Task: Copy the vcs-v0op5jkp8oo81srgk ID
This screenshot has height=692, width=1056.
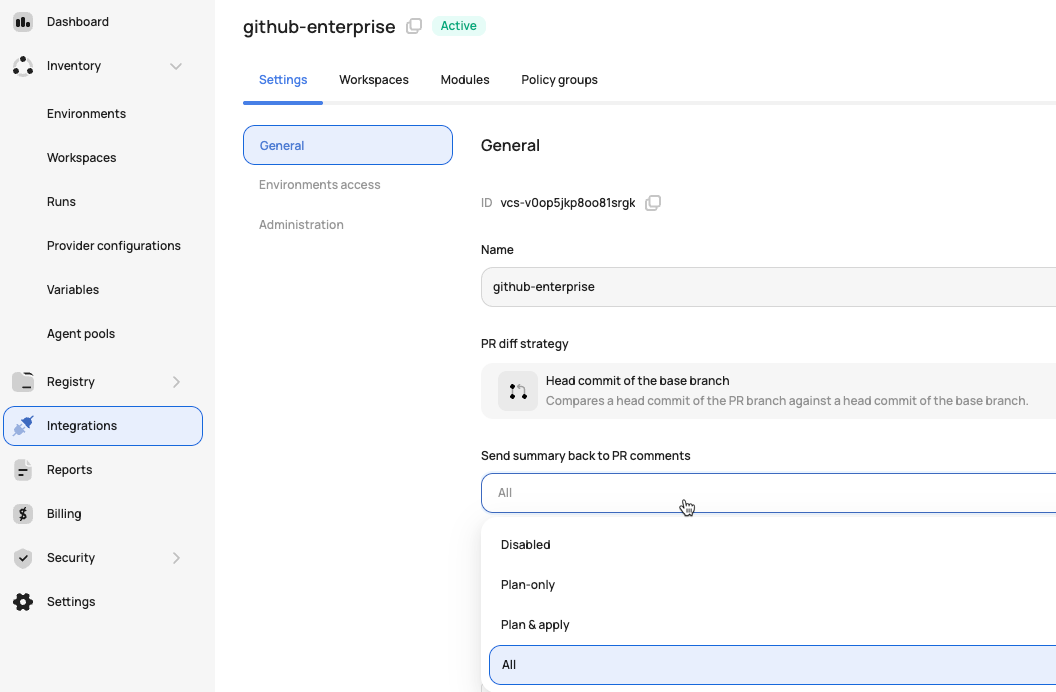Action: pos(653,203)
